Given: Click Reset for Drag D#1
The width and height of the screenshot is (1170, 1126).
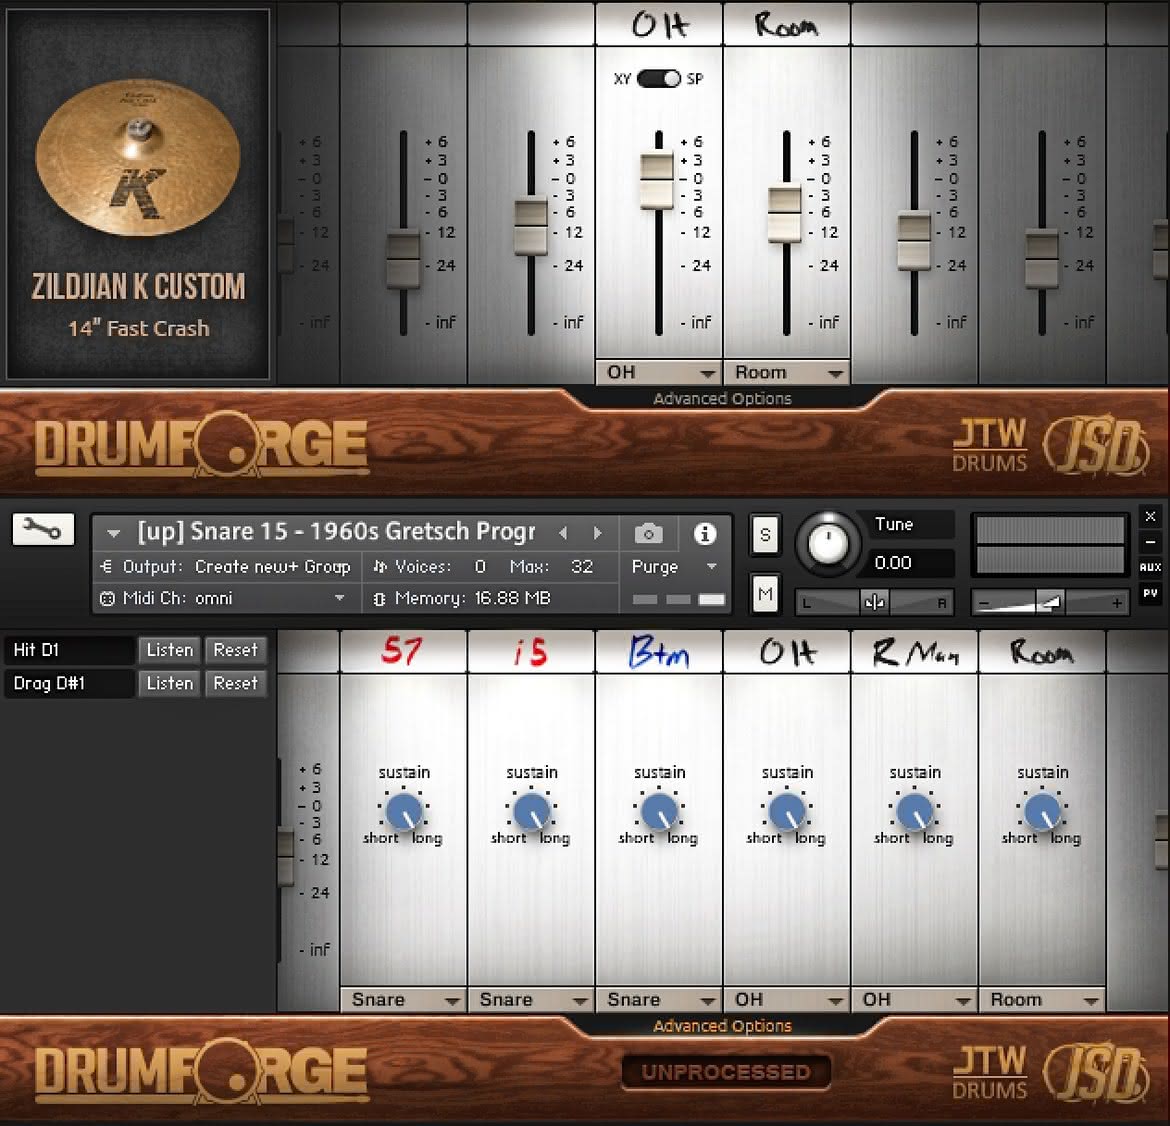Looking at the screenshot, I should coord(235,683).
